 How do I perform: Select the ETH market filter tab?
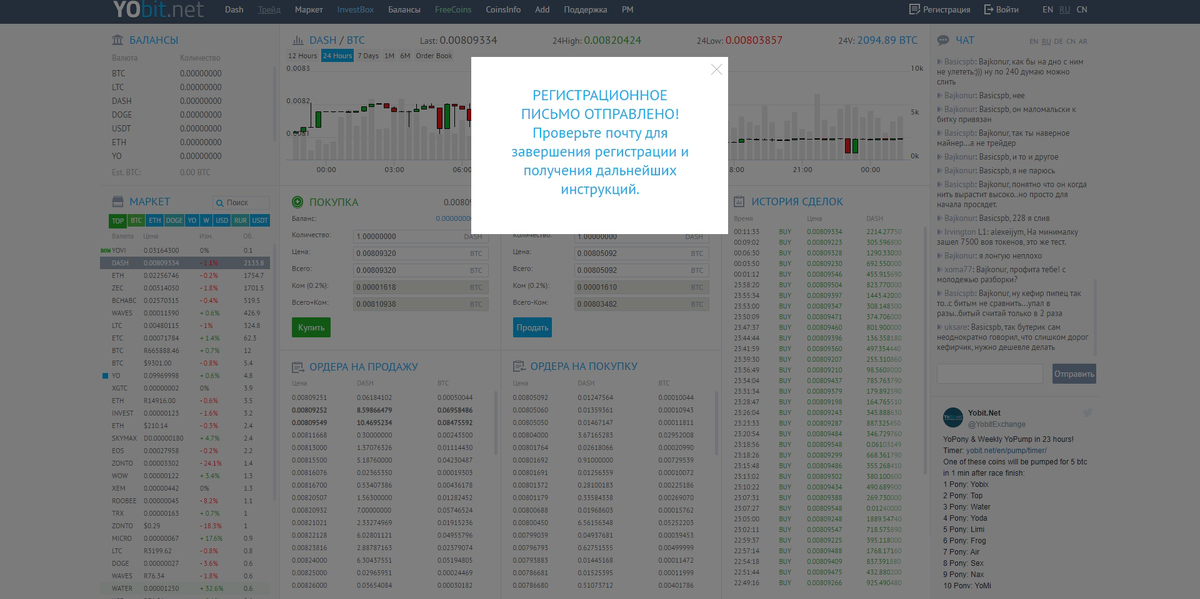tap(155, 220)
